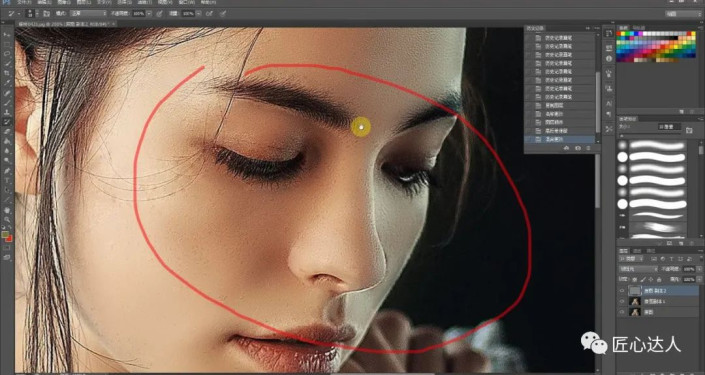Click the foreground color box in the toolbox

pyautogui.click(x=5, y=234)
